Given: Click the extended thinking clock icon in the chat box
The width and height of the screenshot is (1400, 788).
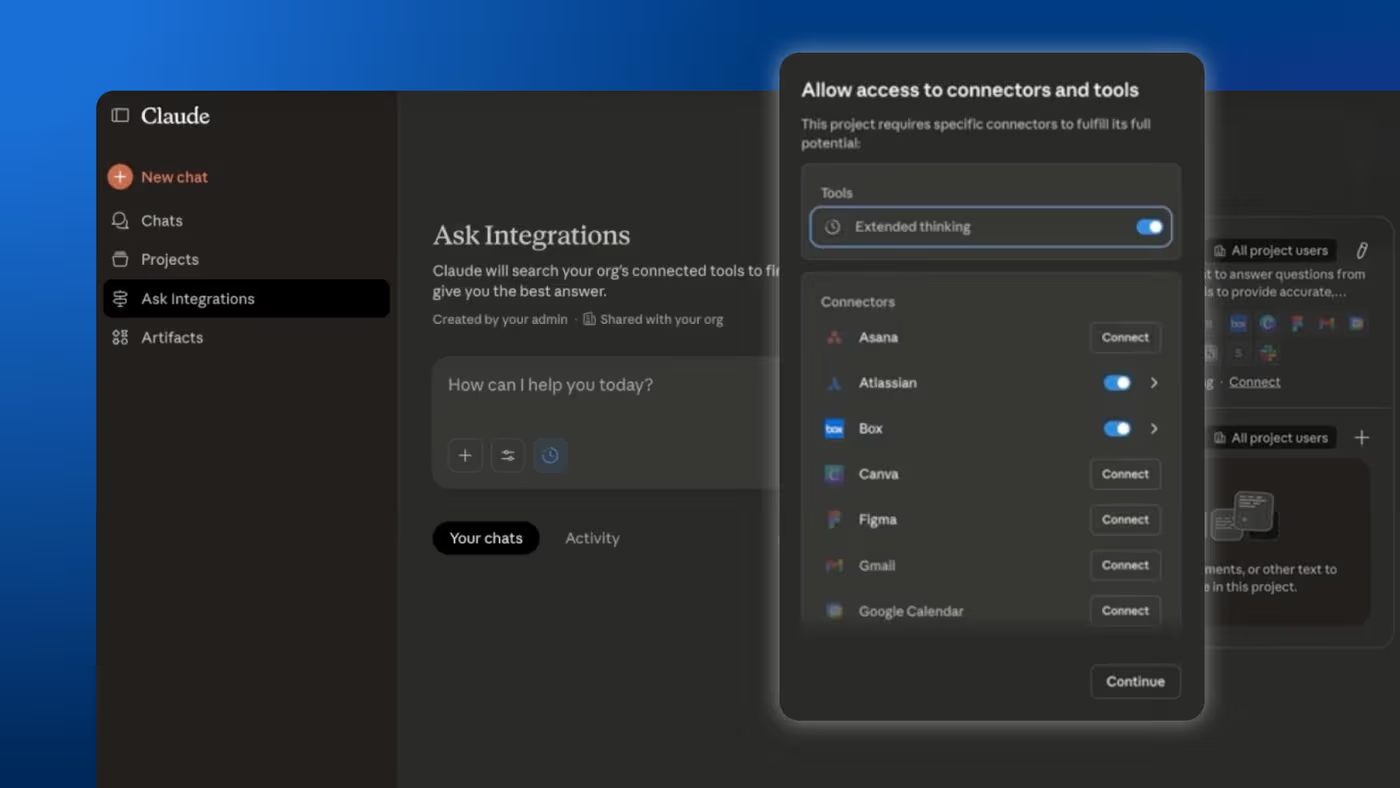Looking at the screenshot, I should click(x=550, y=456).
